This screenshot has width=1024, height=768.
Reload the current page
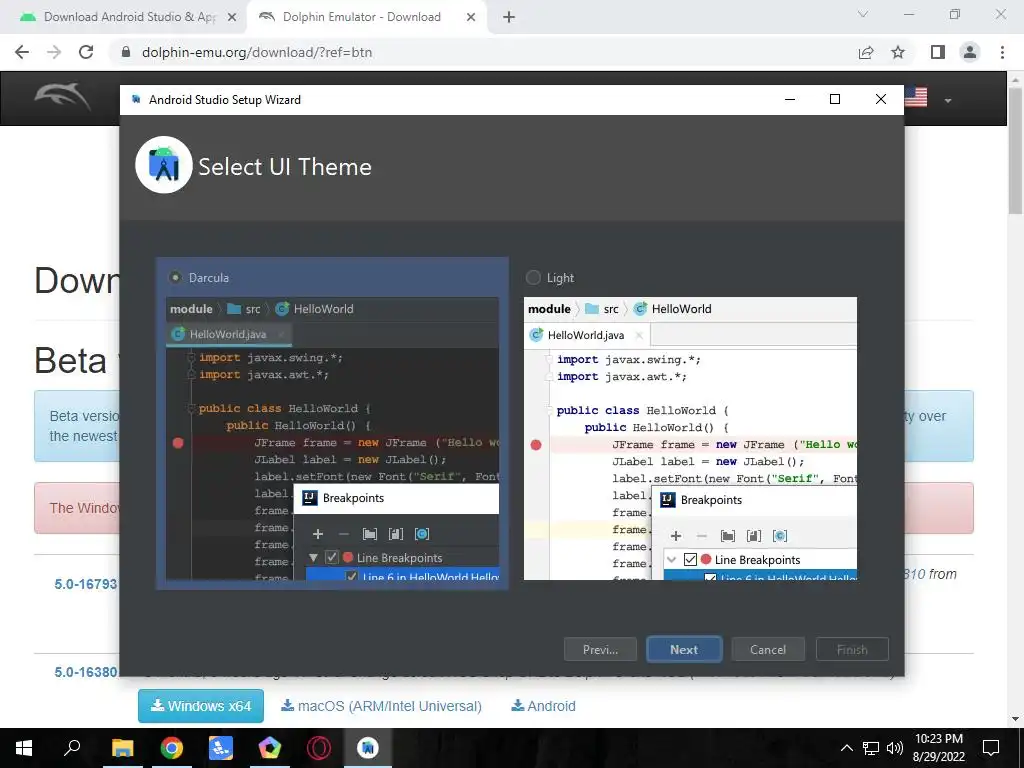click(x=86, y=52)
